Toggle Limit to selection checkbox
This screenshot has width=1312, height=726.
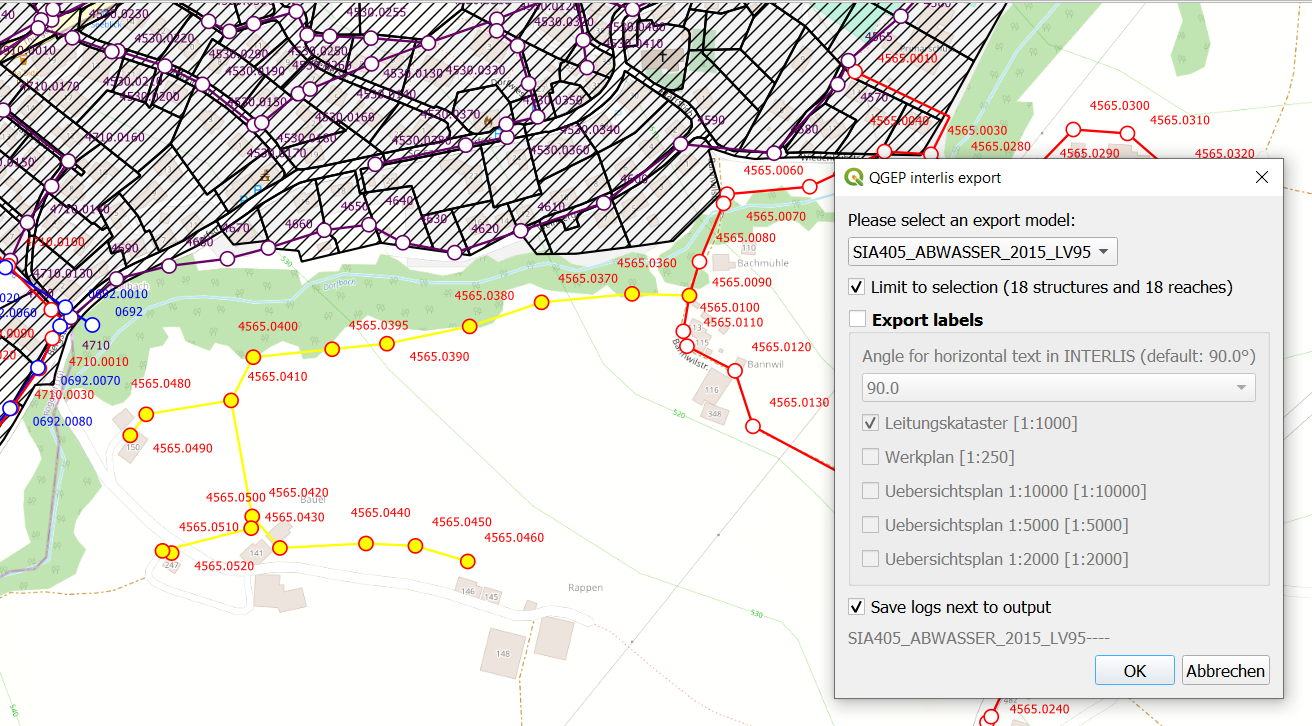[856, 287]
